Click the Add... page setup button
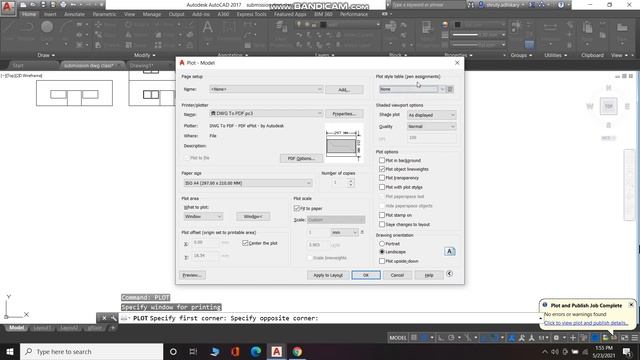 (x=344, y=89)
